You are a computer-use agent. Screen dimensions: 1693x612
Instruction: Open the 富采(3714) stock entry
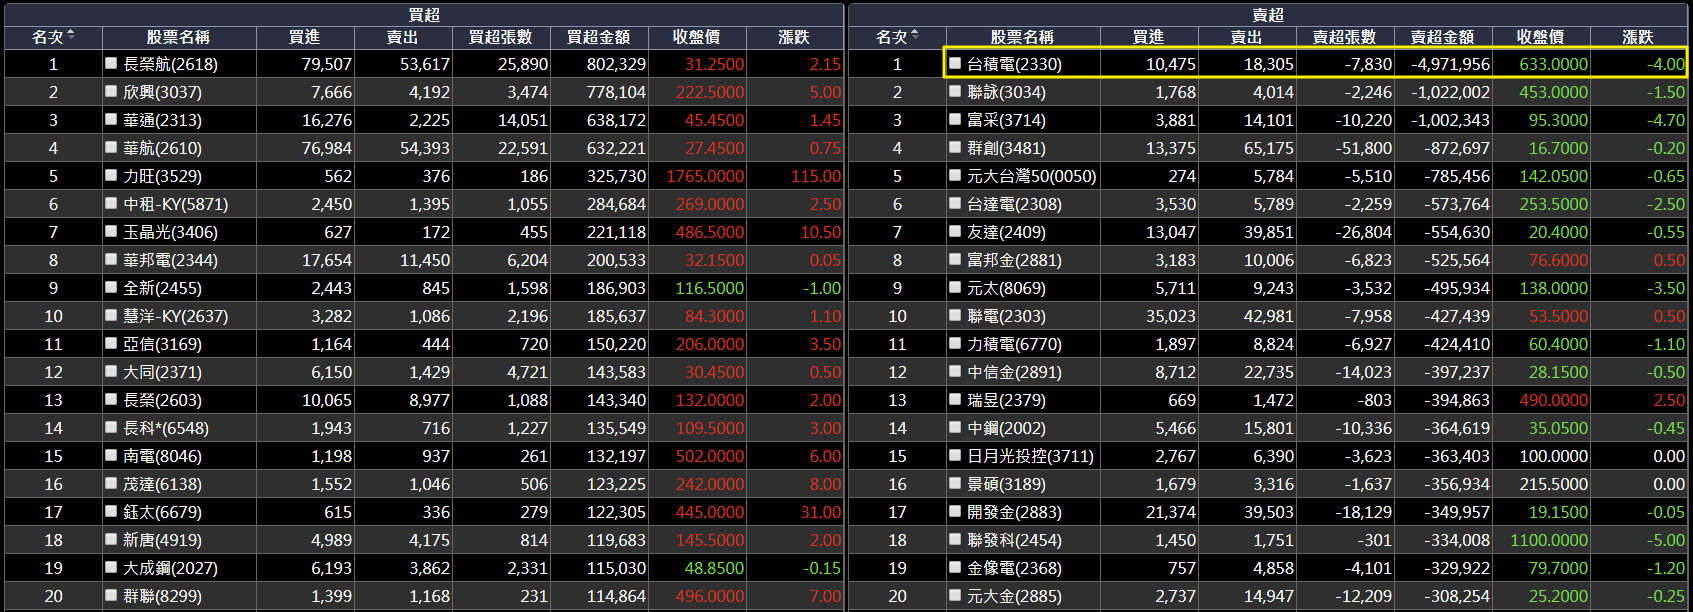coord(1006,120)
